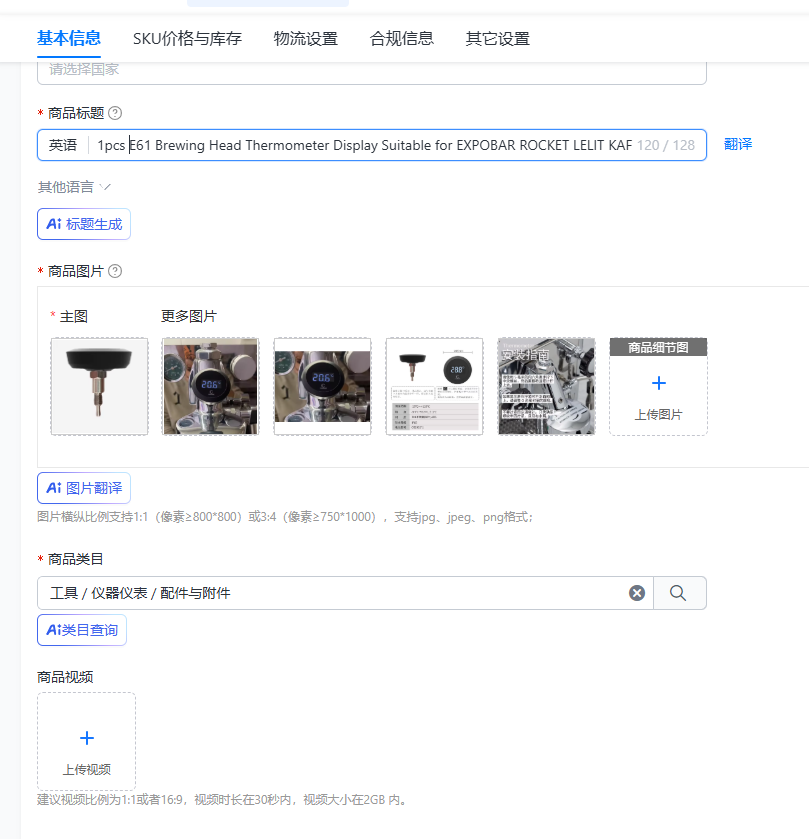Select the product specification sheet thumbnail
This screenshot has width=809, height=839.
434,386
